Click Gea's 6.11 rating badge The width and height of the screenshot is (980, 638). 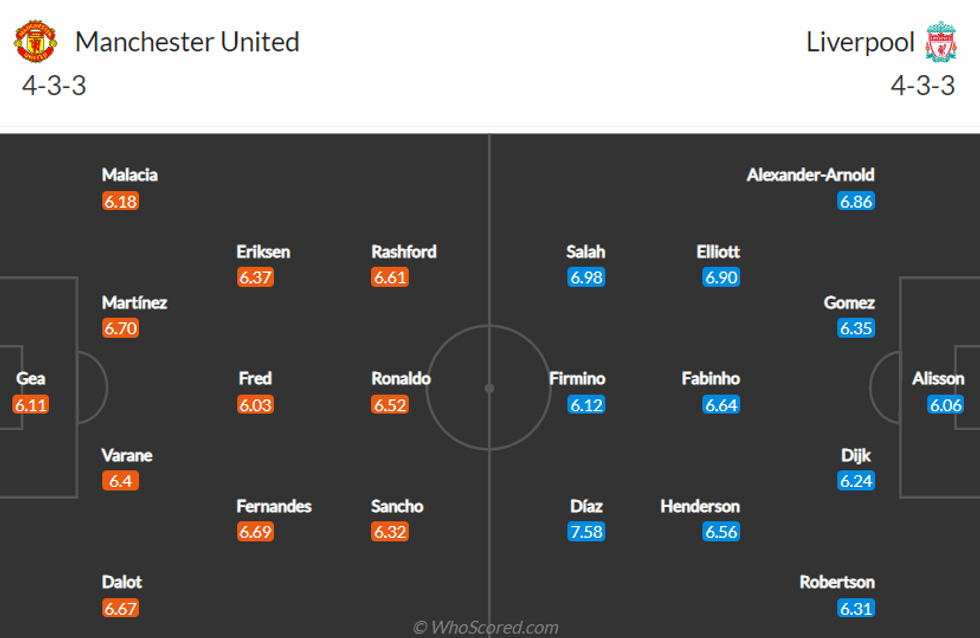click(x=31, y=405)
